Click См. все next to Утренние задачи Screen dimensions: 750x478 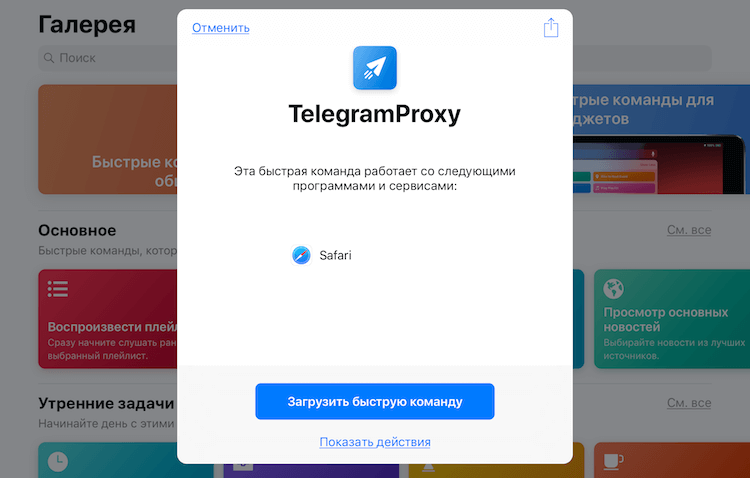[x=689, y=403]
